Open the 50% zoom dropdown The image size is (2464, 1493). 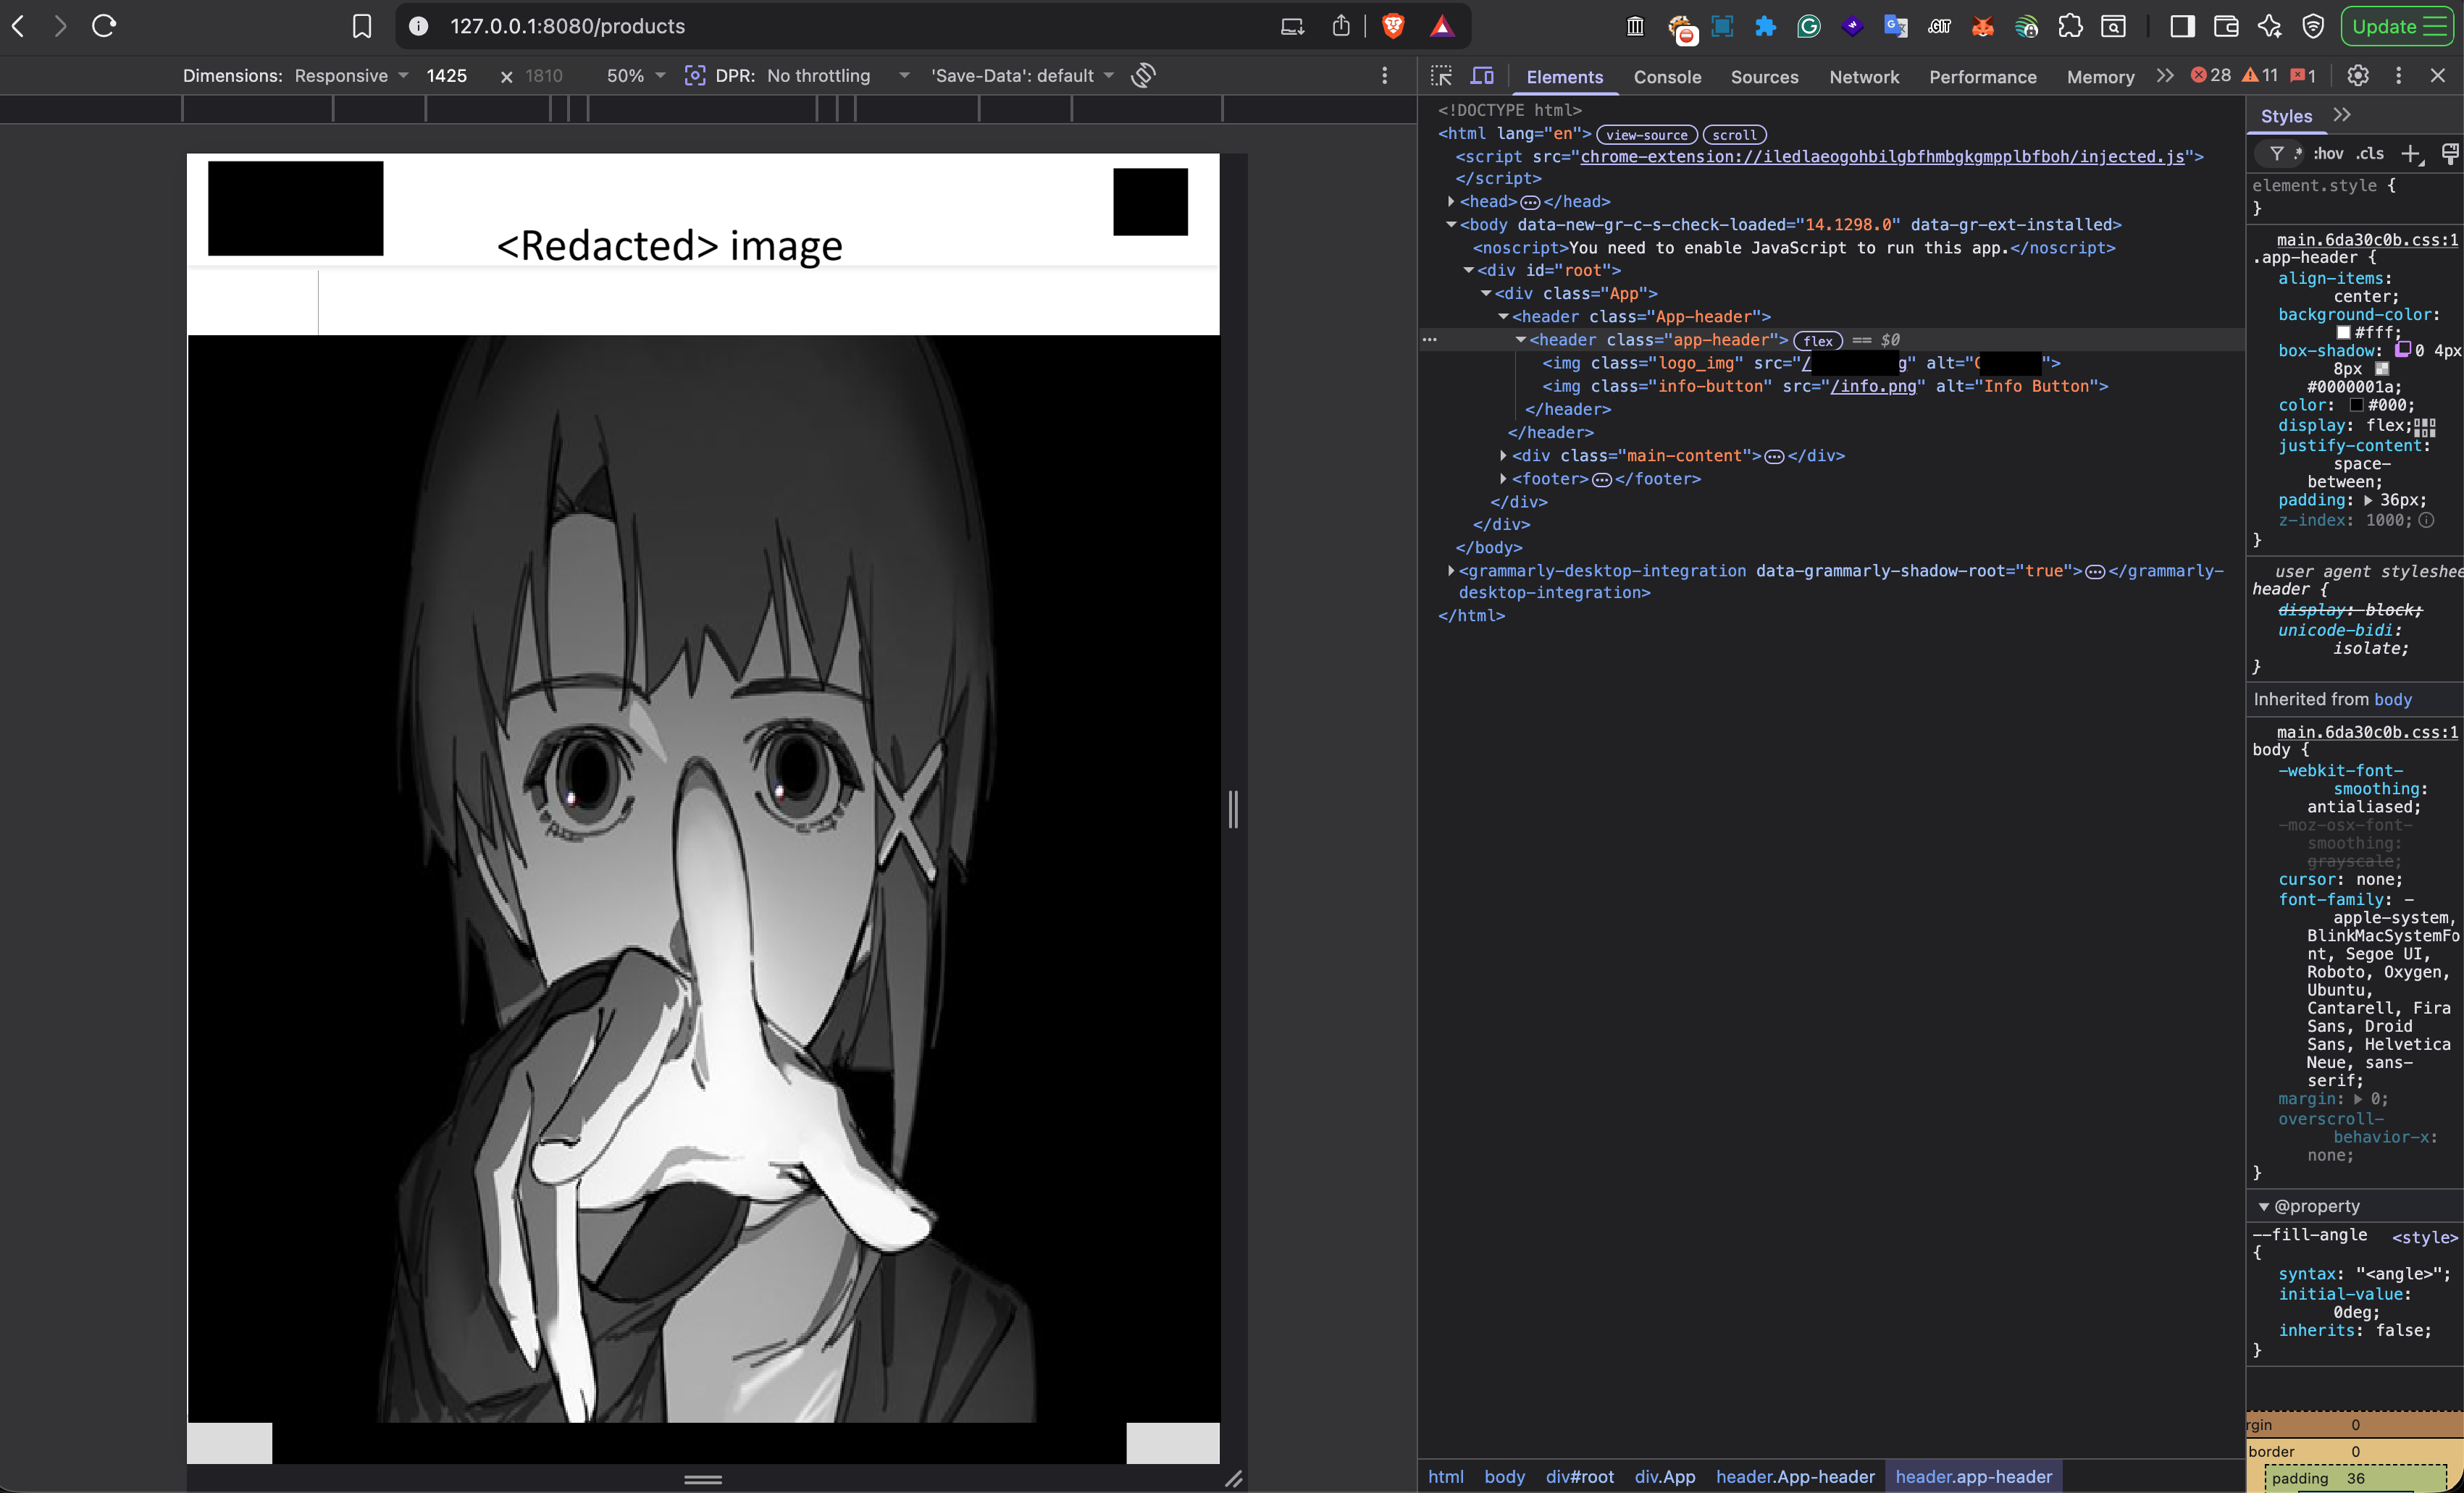point(636,76)
